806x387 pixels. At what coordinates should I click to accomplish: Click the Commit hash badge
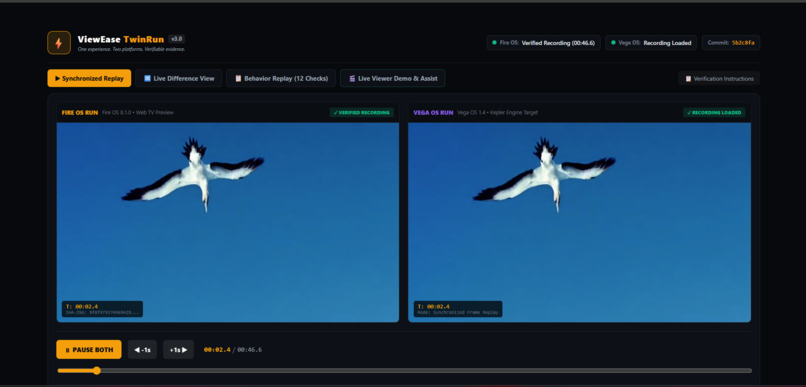[x=730, y=43]
